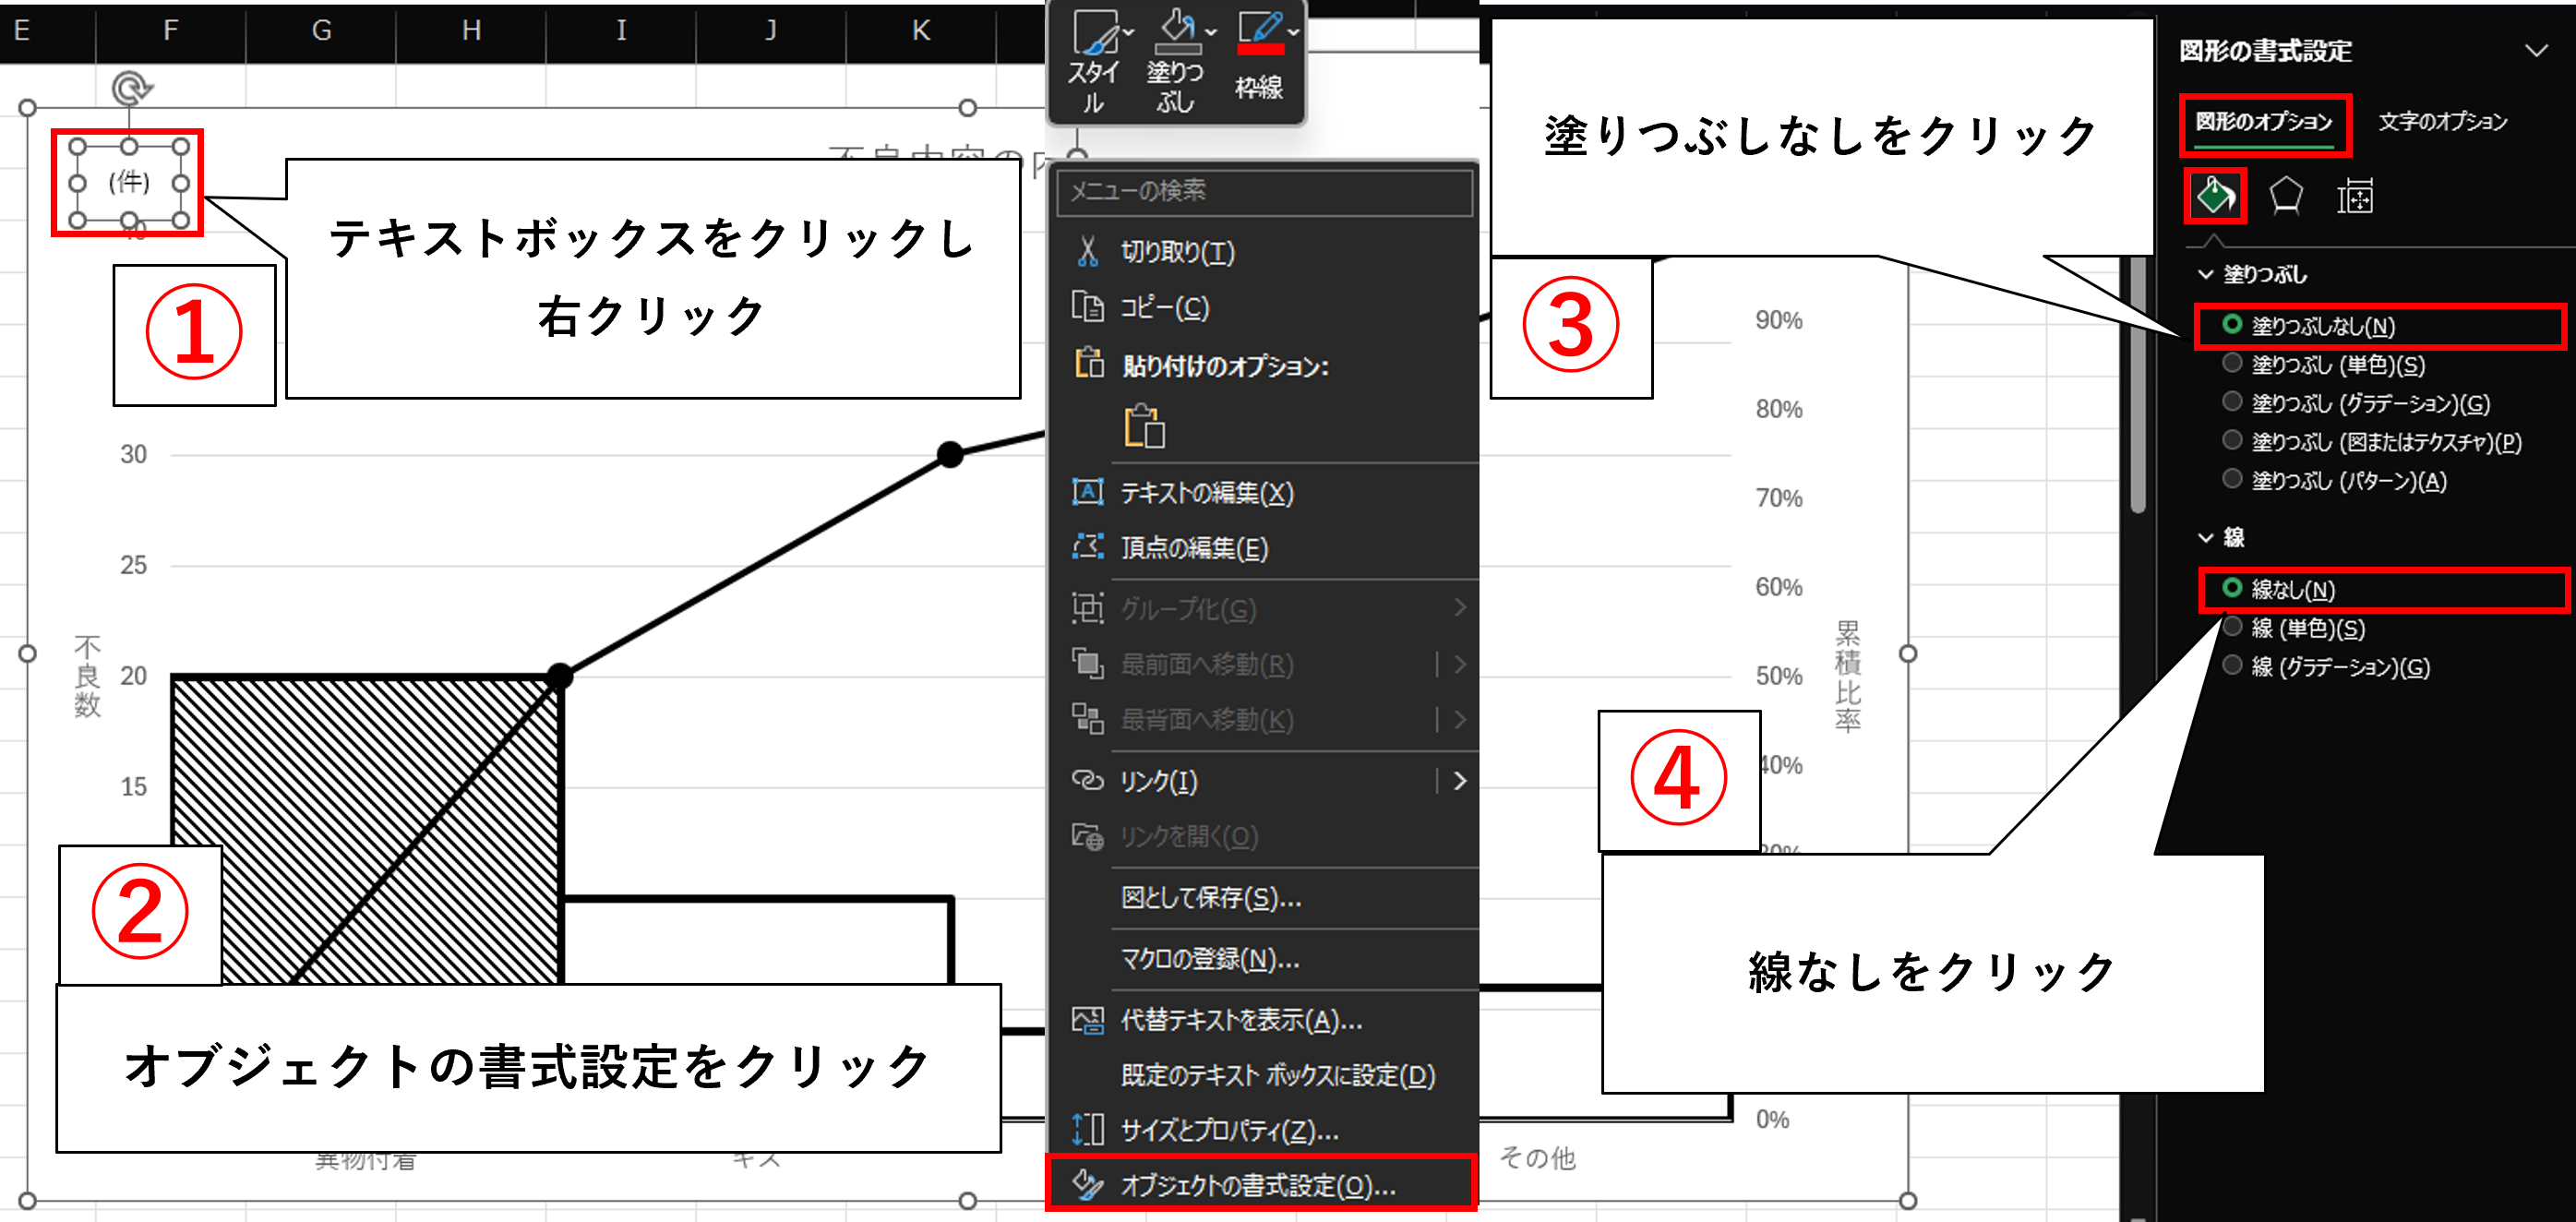Click the リンク(I) chain icon
Viewport: 2576px width, 1222px height.
1088,780
